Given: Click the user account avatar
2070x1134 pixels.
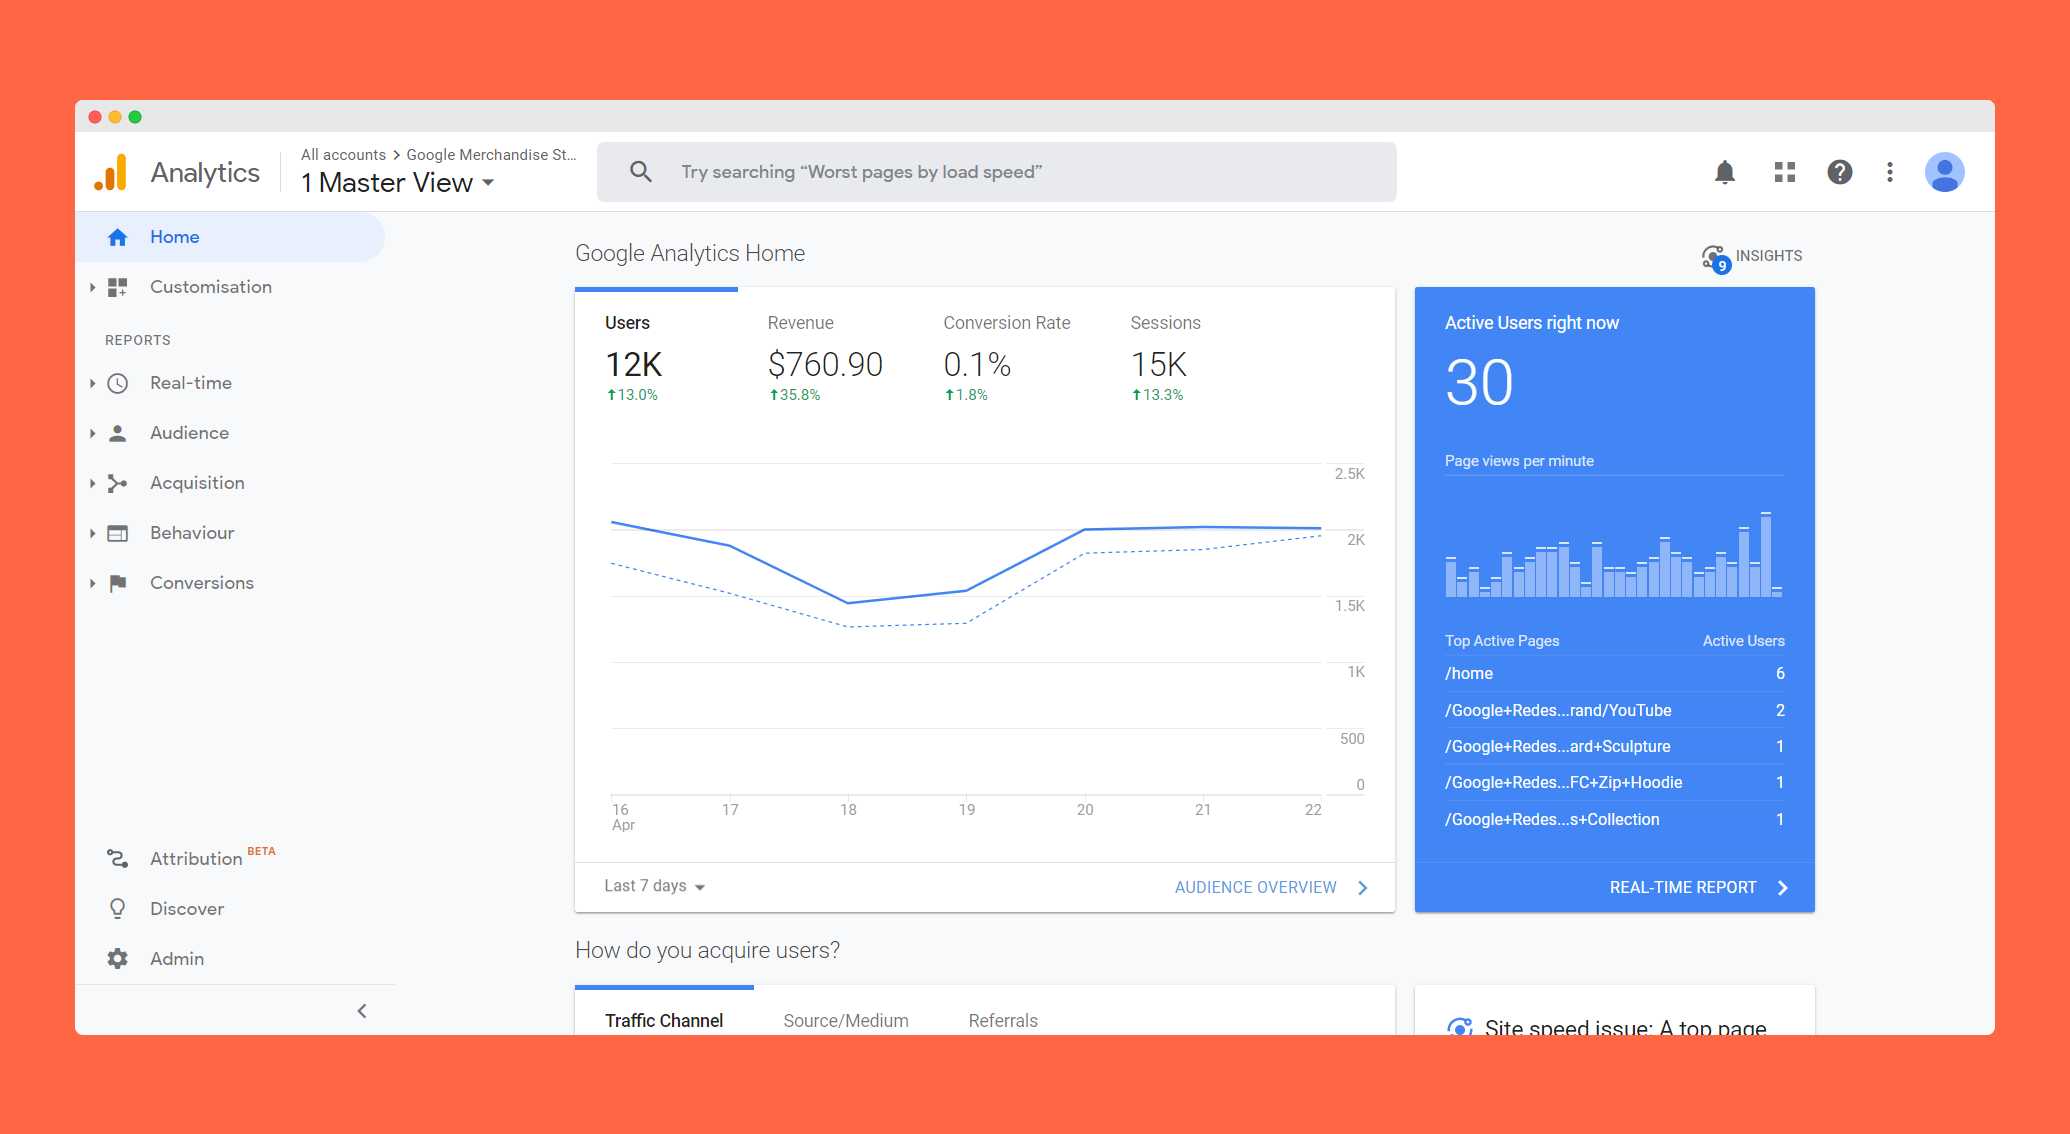Looking at the screenshot, I should [1944, 172].
